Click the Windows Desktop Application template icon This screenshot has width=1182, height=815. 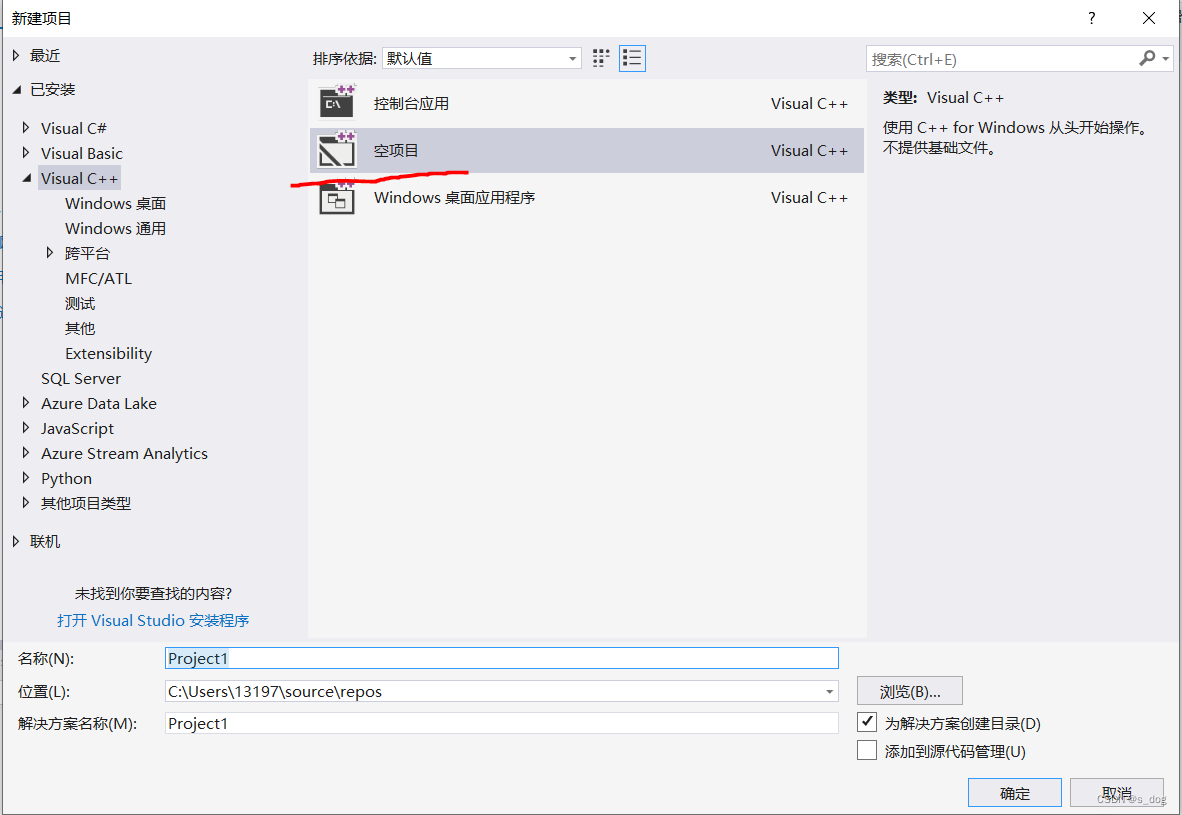337,198
